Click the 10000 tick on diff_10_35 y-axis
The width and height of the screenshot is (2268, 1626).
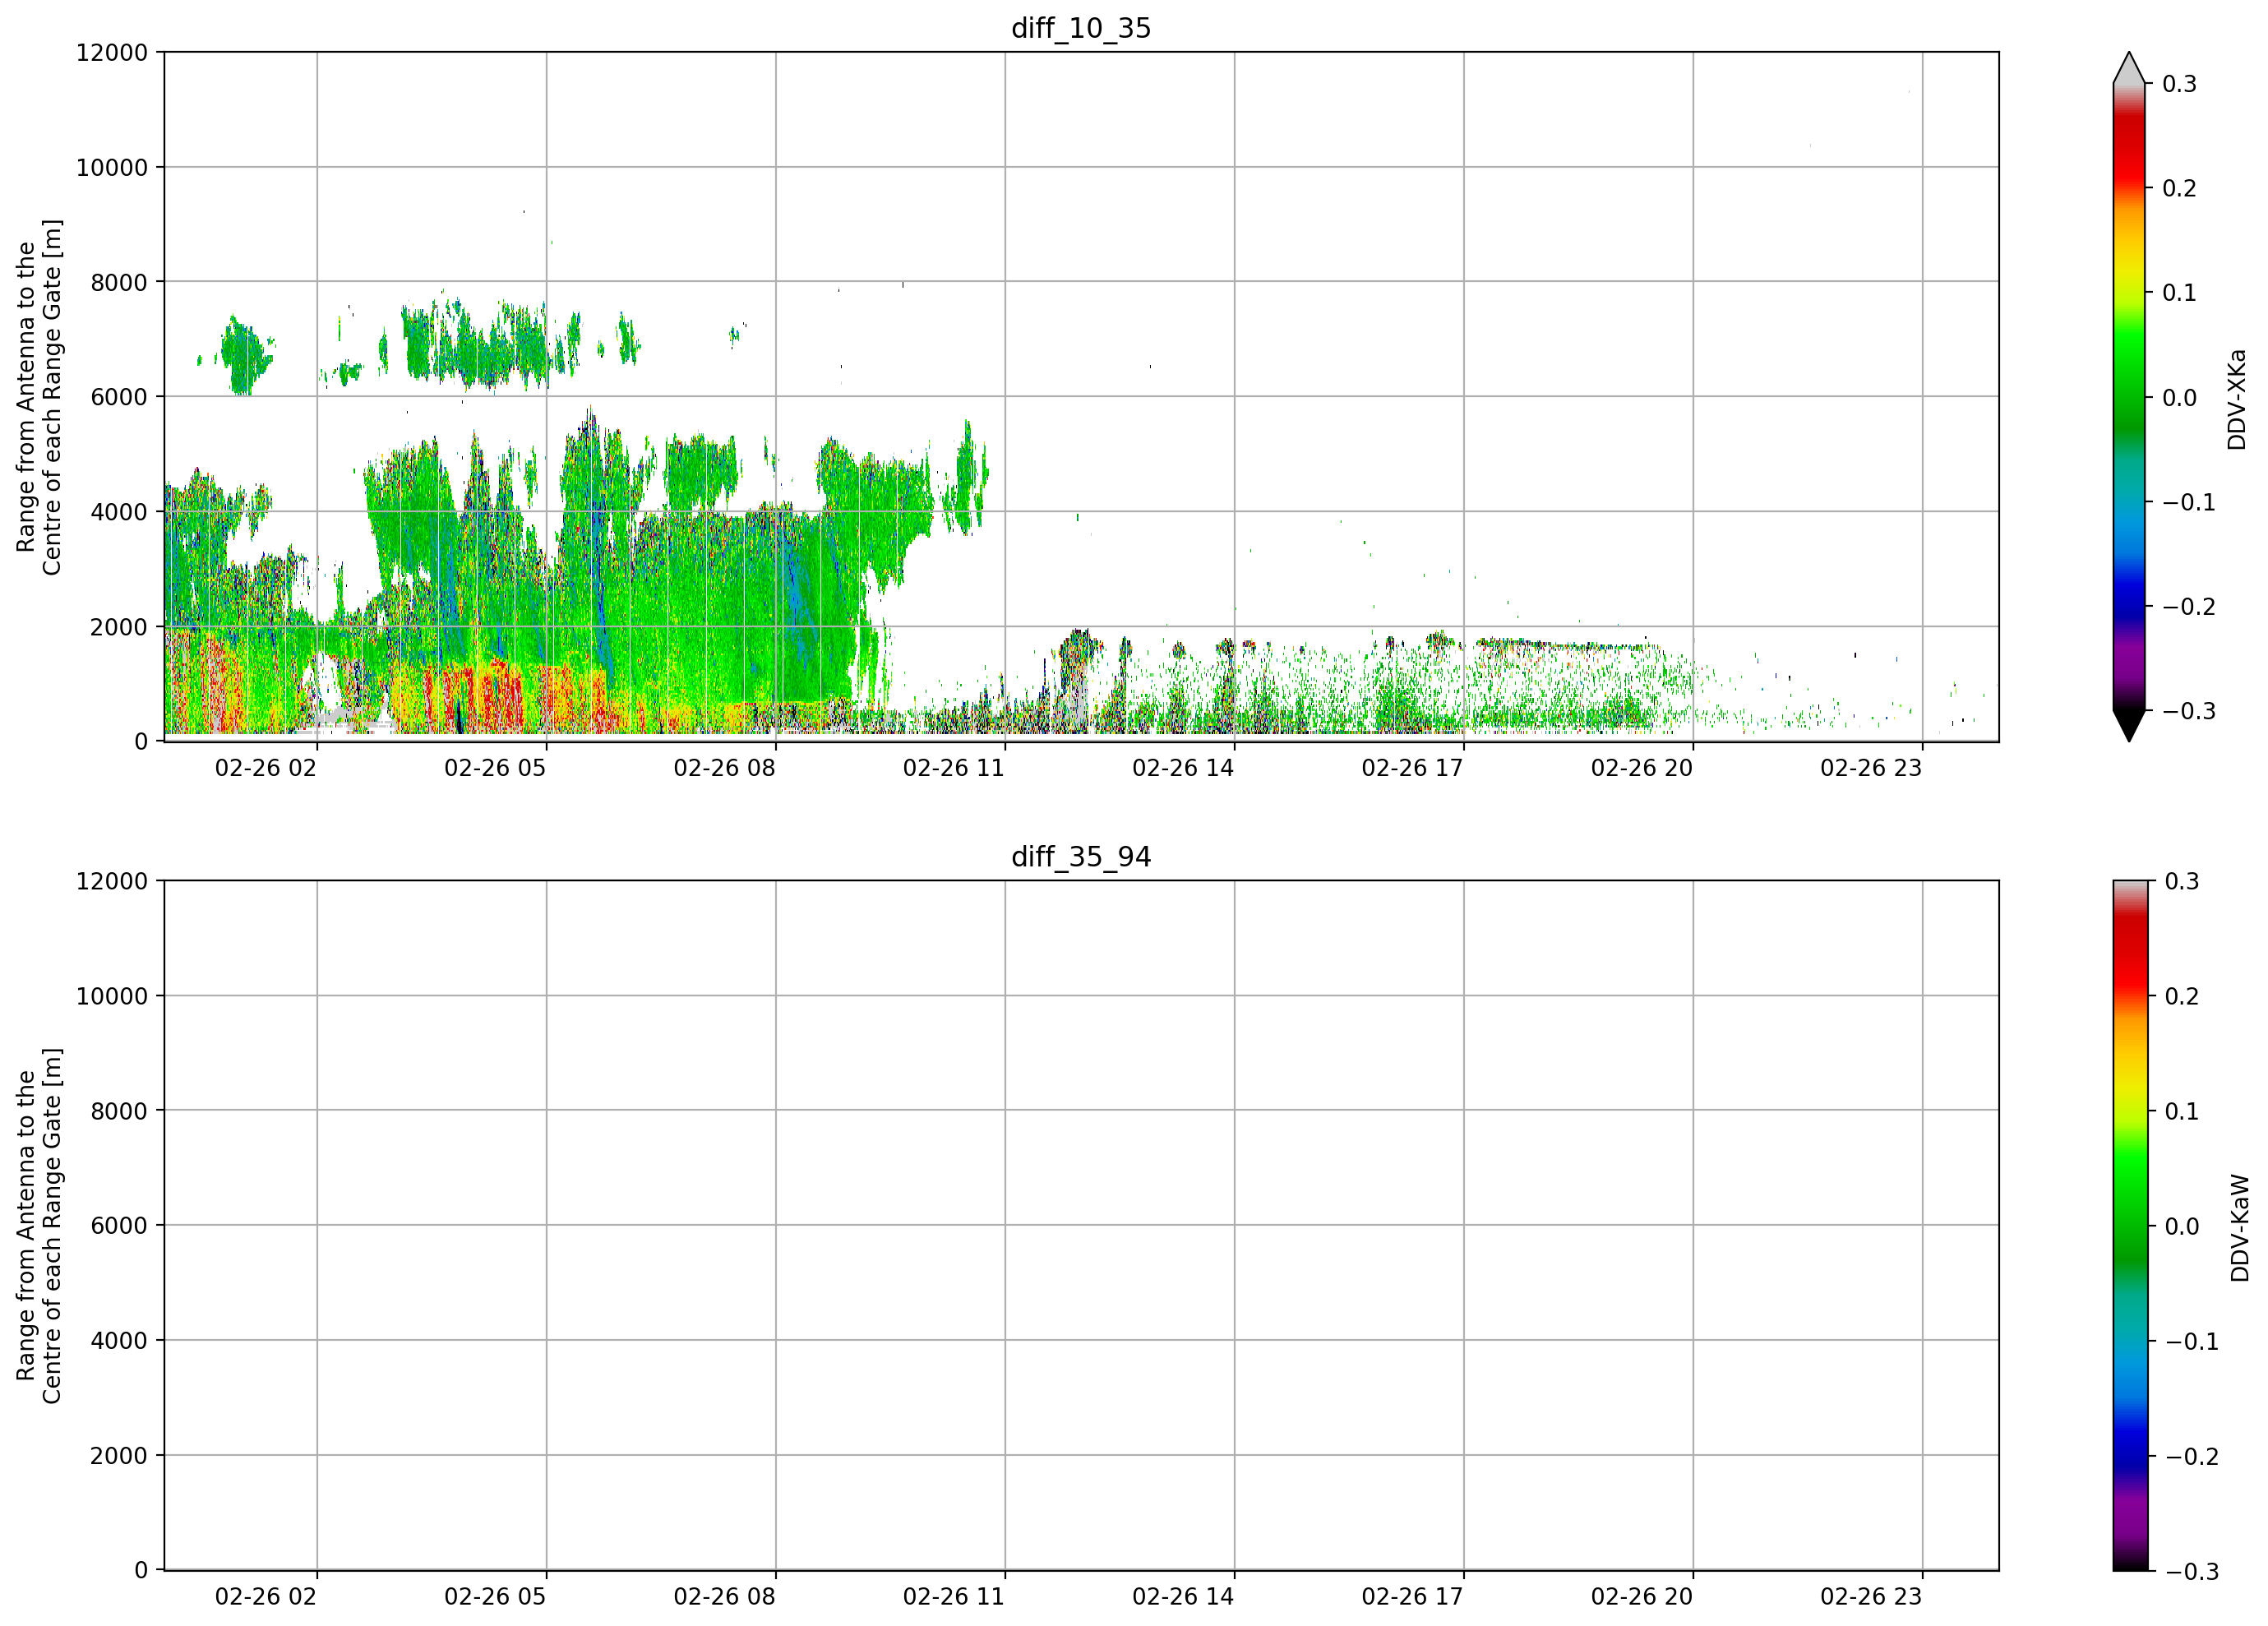[112, 167]
